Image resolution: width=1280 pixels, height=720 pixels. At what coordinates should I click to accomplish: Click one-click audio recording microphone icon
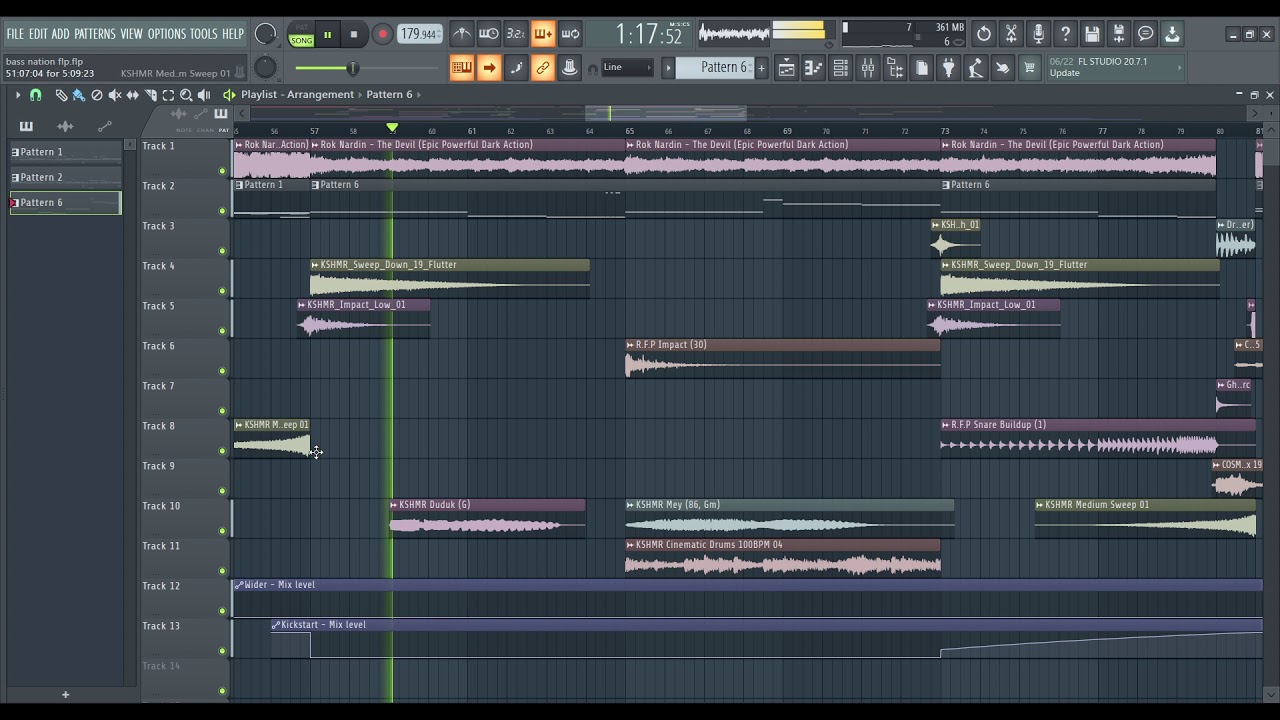tap(1038, 35)
